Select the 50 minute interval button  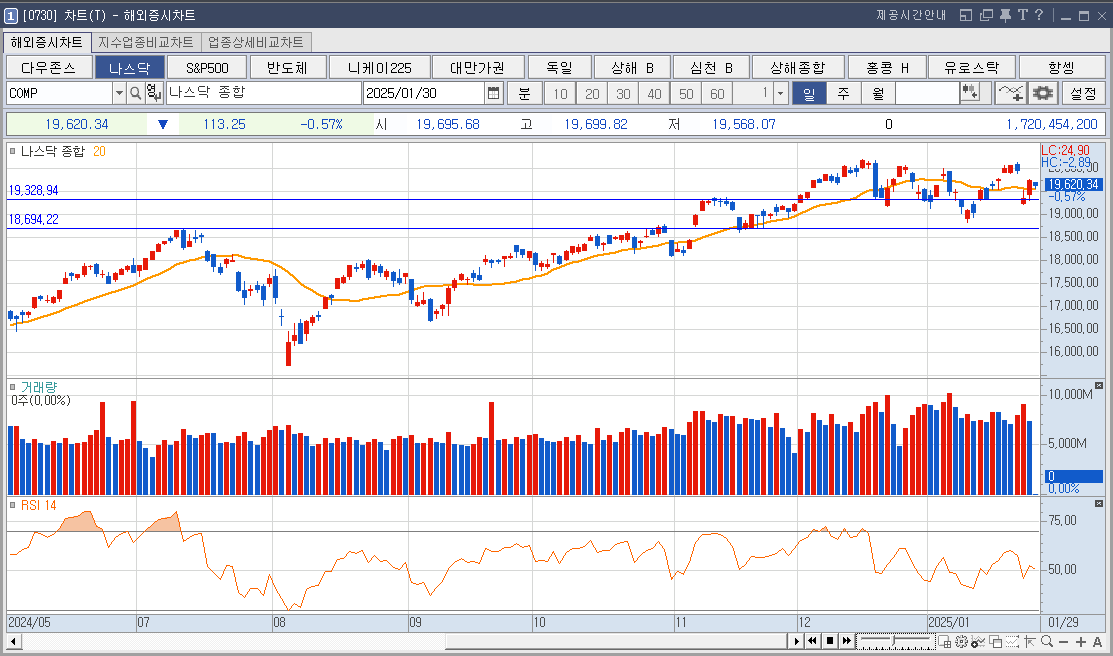pos(686,93)
